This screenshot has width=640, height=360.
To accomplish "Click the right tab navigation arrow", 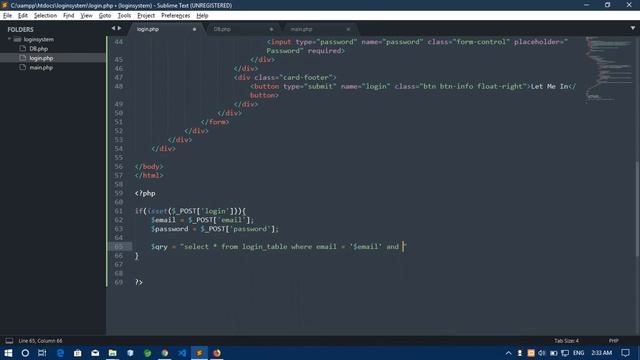I will (x=120, y=28).
